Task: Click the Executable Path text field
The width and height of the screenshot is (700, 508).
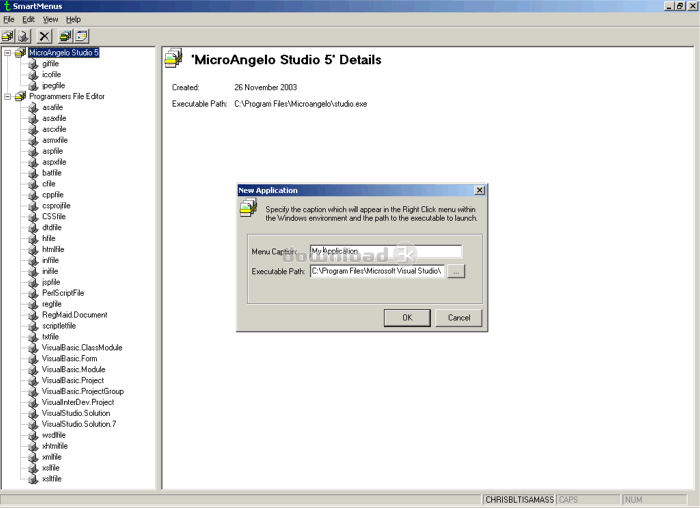Action: pyautogui.click(x=378, y=271)
